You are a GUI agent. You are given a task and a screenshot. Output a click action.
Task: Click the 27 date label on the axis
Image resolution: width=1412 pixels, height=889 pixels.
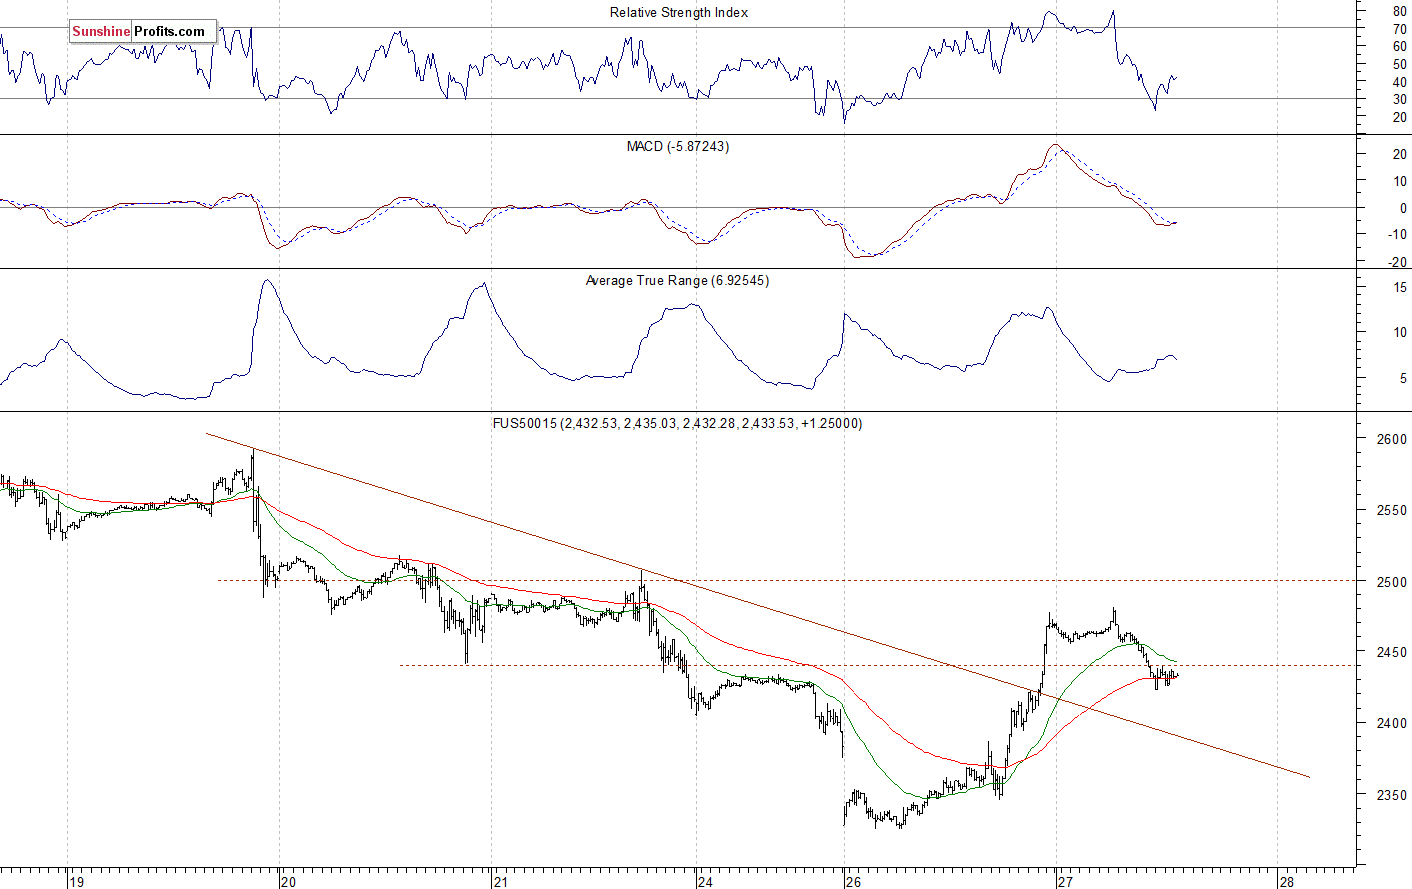[1066, 882]
